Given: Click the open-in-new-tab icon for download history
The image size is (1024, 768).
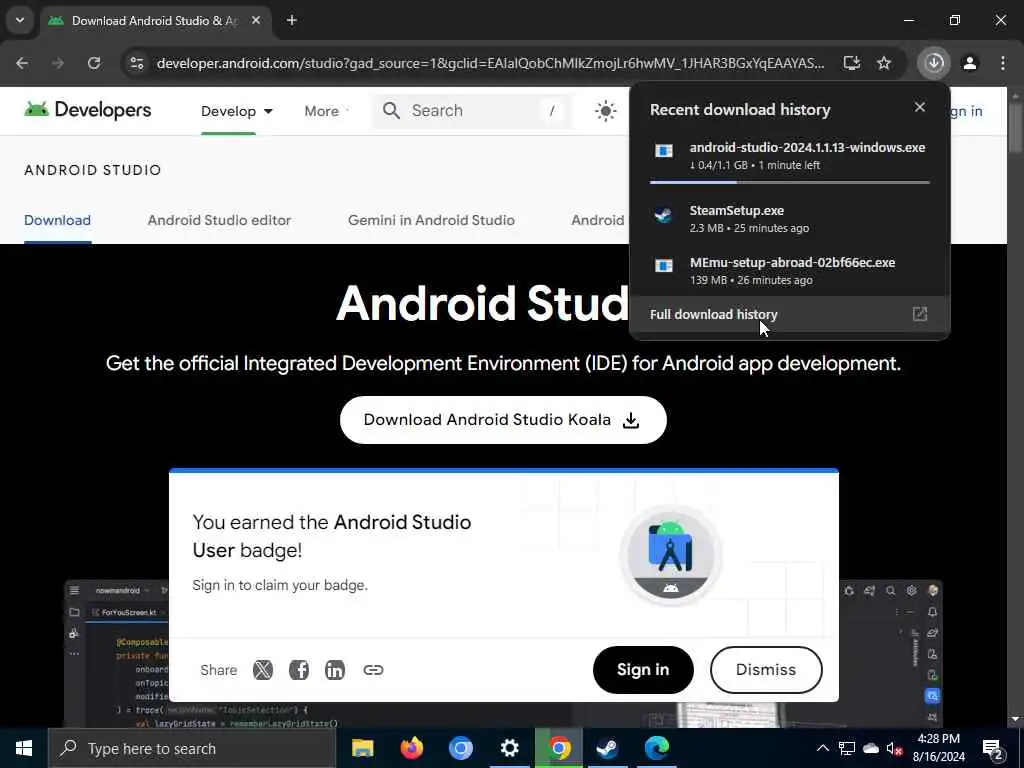Looking at the screenshot, I should point(920,315).
